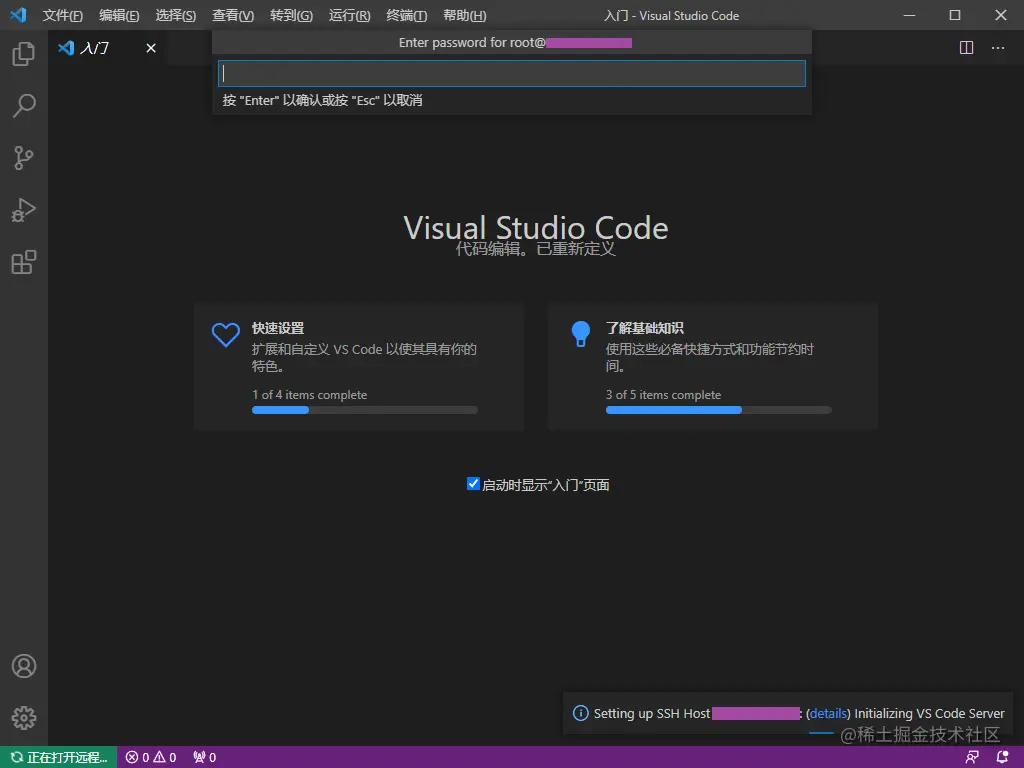Screen dimensions: 1024x768
Task: Open the 快速设置 walkthrough card
Action: point(359,366)
